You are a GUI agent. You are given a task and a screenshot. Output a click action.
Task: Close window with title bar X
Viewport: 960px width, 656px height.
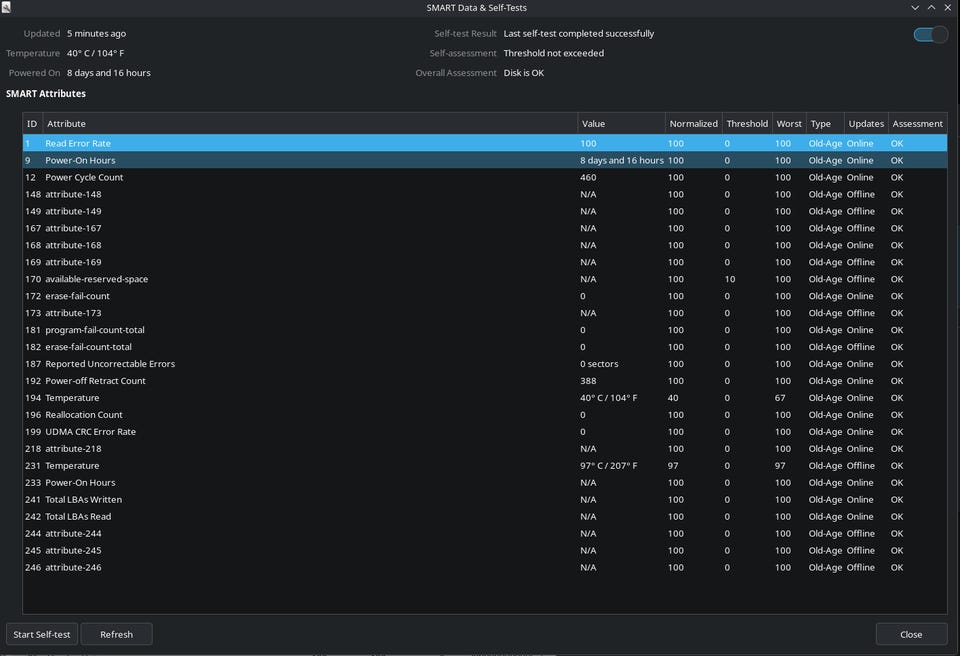(x=947, y=7)
